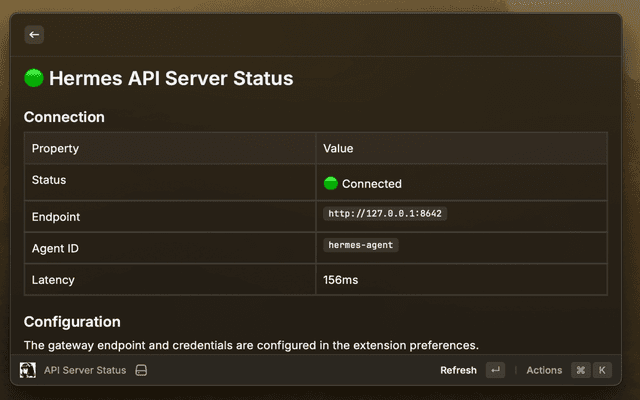Image resolution: width=640 pixels, height=400 pixels.
Task: Click the Connected status text
Action: [x=372, y=184]
